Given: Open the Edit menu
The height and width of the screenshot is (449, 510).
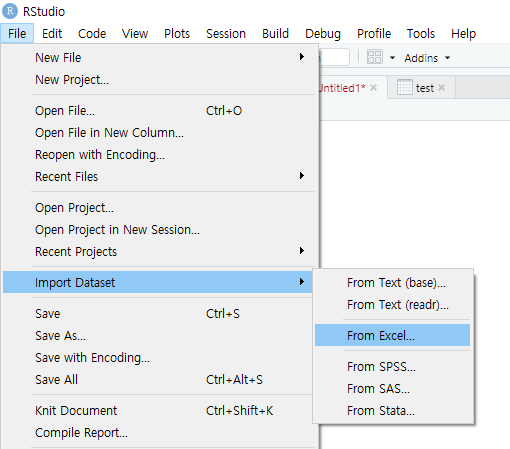Looking at the screenshot, I should coord(52,33).
